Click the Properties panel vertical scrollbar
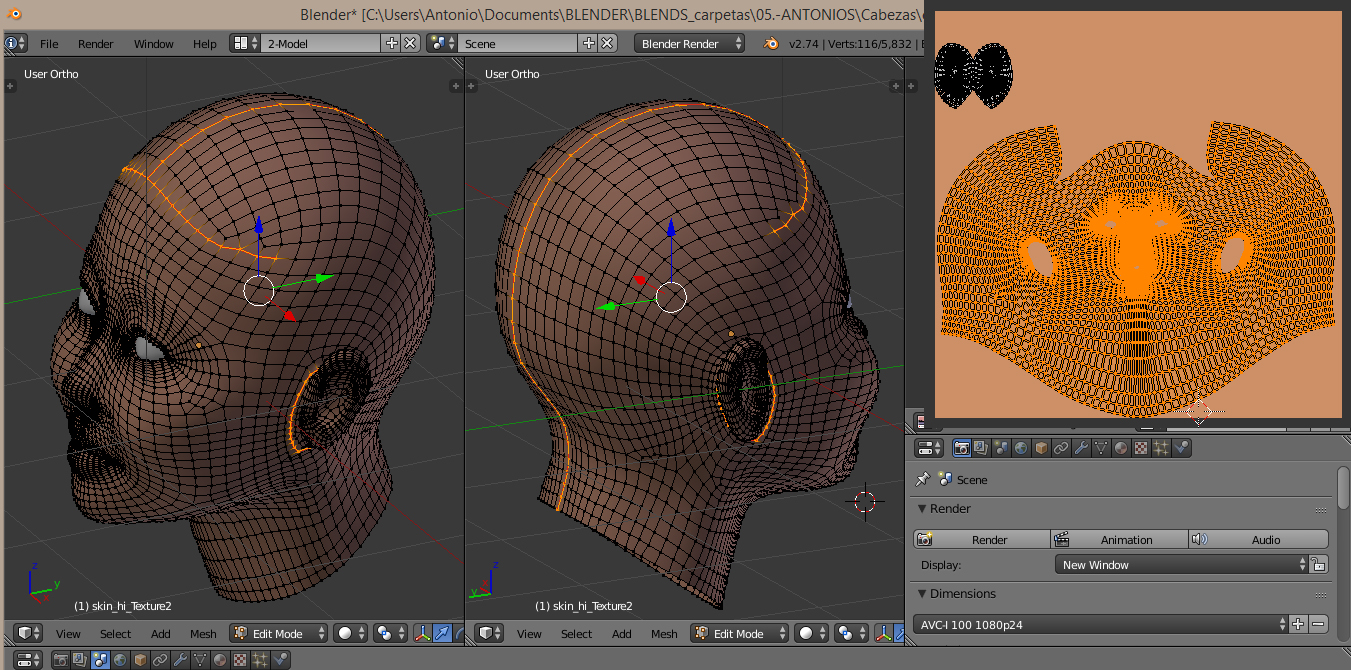The image size is (1351, 670). [1342, 488]
